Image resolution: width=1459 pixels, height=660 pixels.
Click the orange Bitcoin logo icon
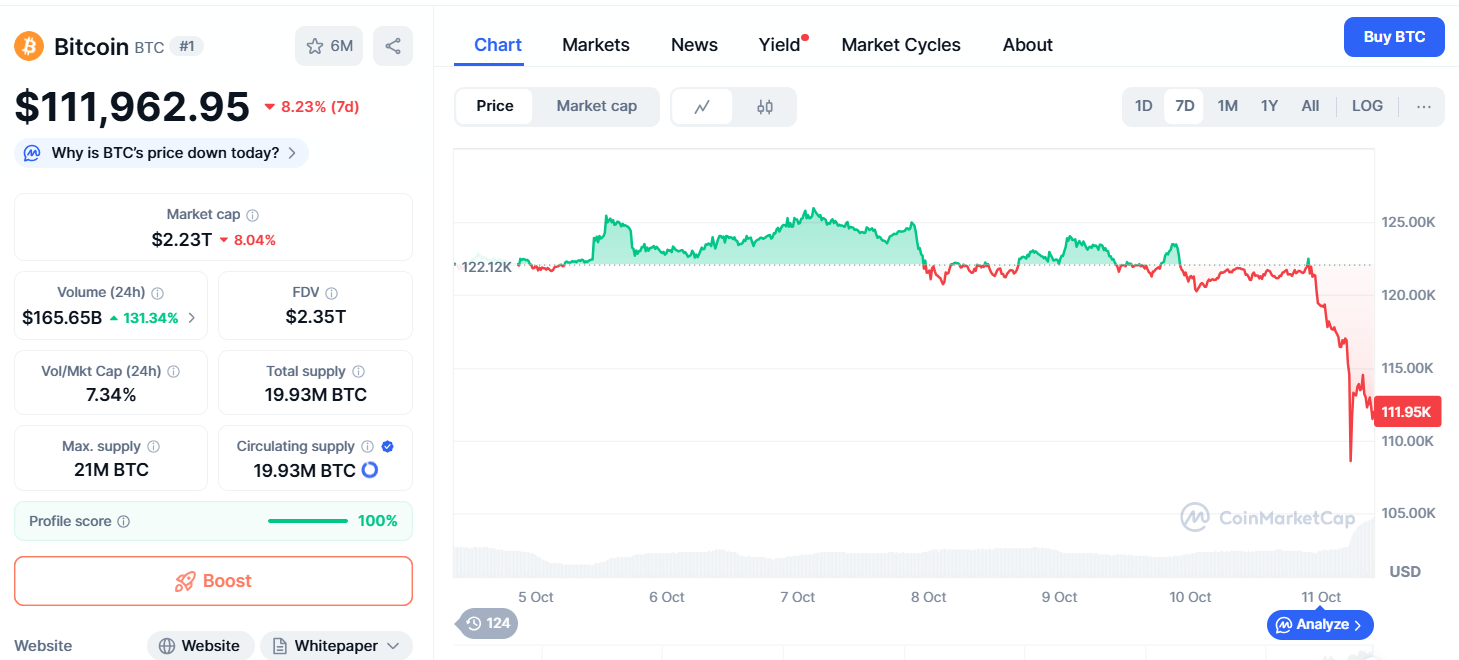click(30, 46)
